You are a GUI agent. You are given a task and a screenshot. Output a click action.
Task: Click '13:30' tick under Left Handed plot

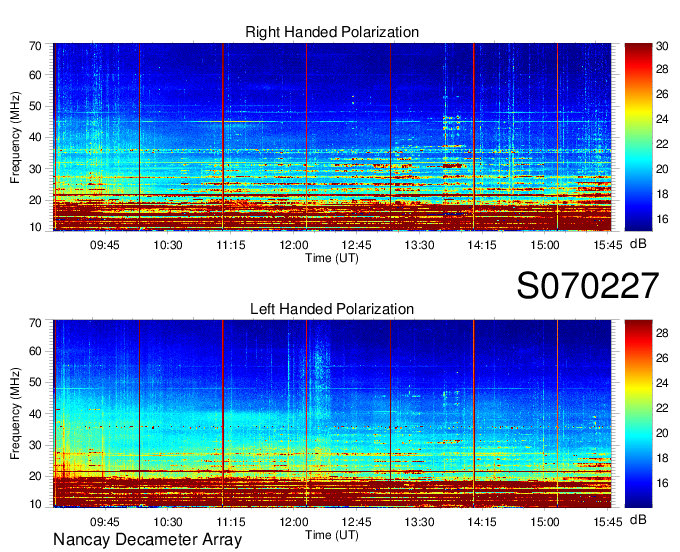(x=419, y=522)
